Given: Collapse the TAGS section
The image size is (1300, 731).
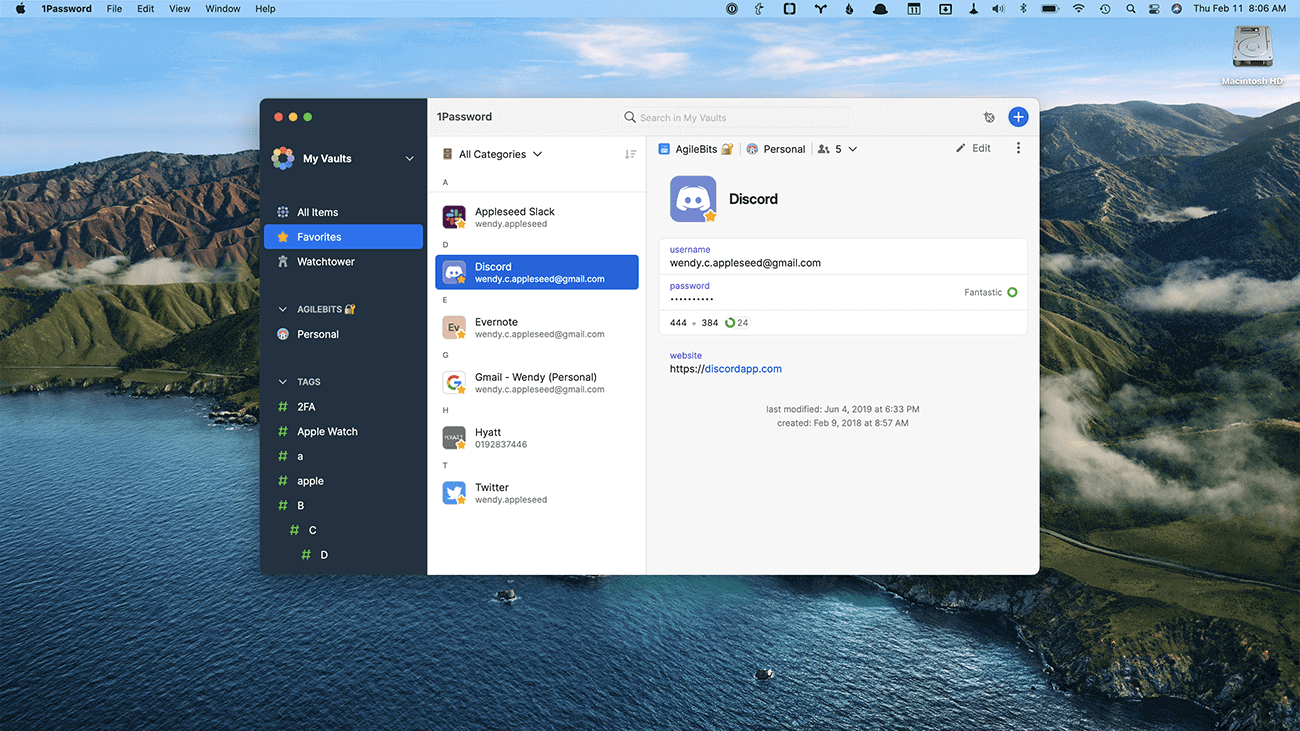Looking at the screenshot, I should tap(283, 381).
